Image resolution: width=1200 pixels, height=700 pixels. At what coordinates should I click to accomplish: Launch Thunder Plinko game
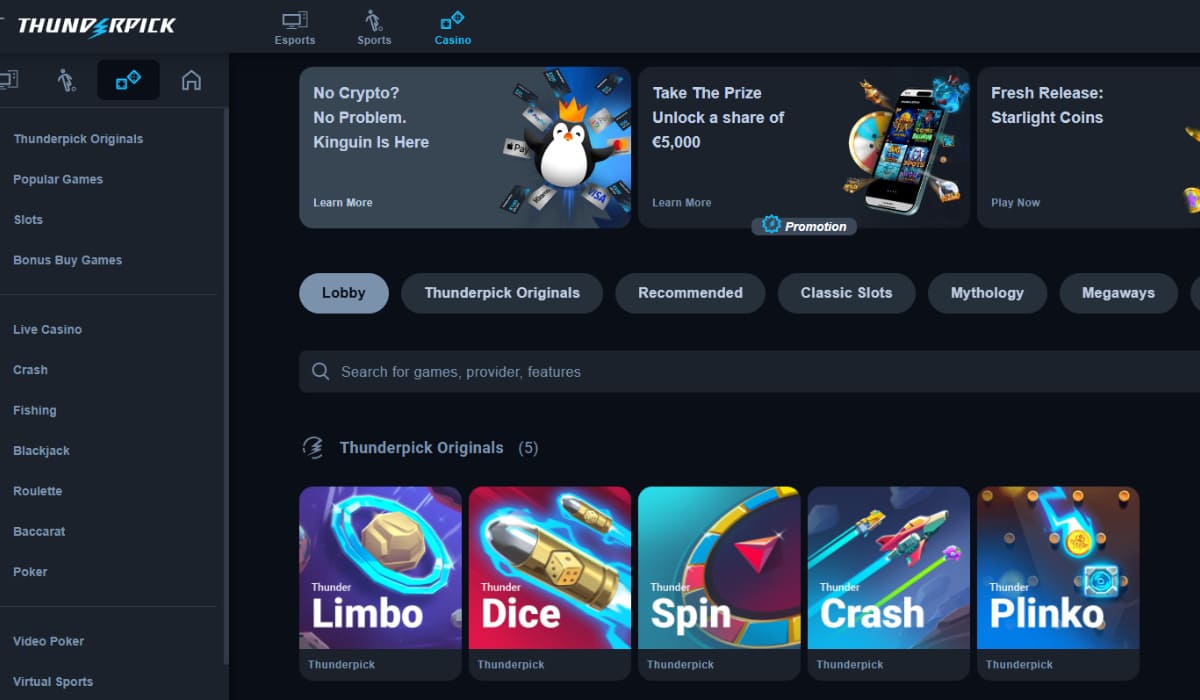point(1058,568)
